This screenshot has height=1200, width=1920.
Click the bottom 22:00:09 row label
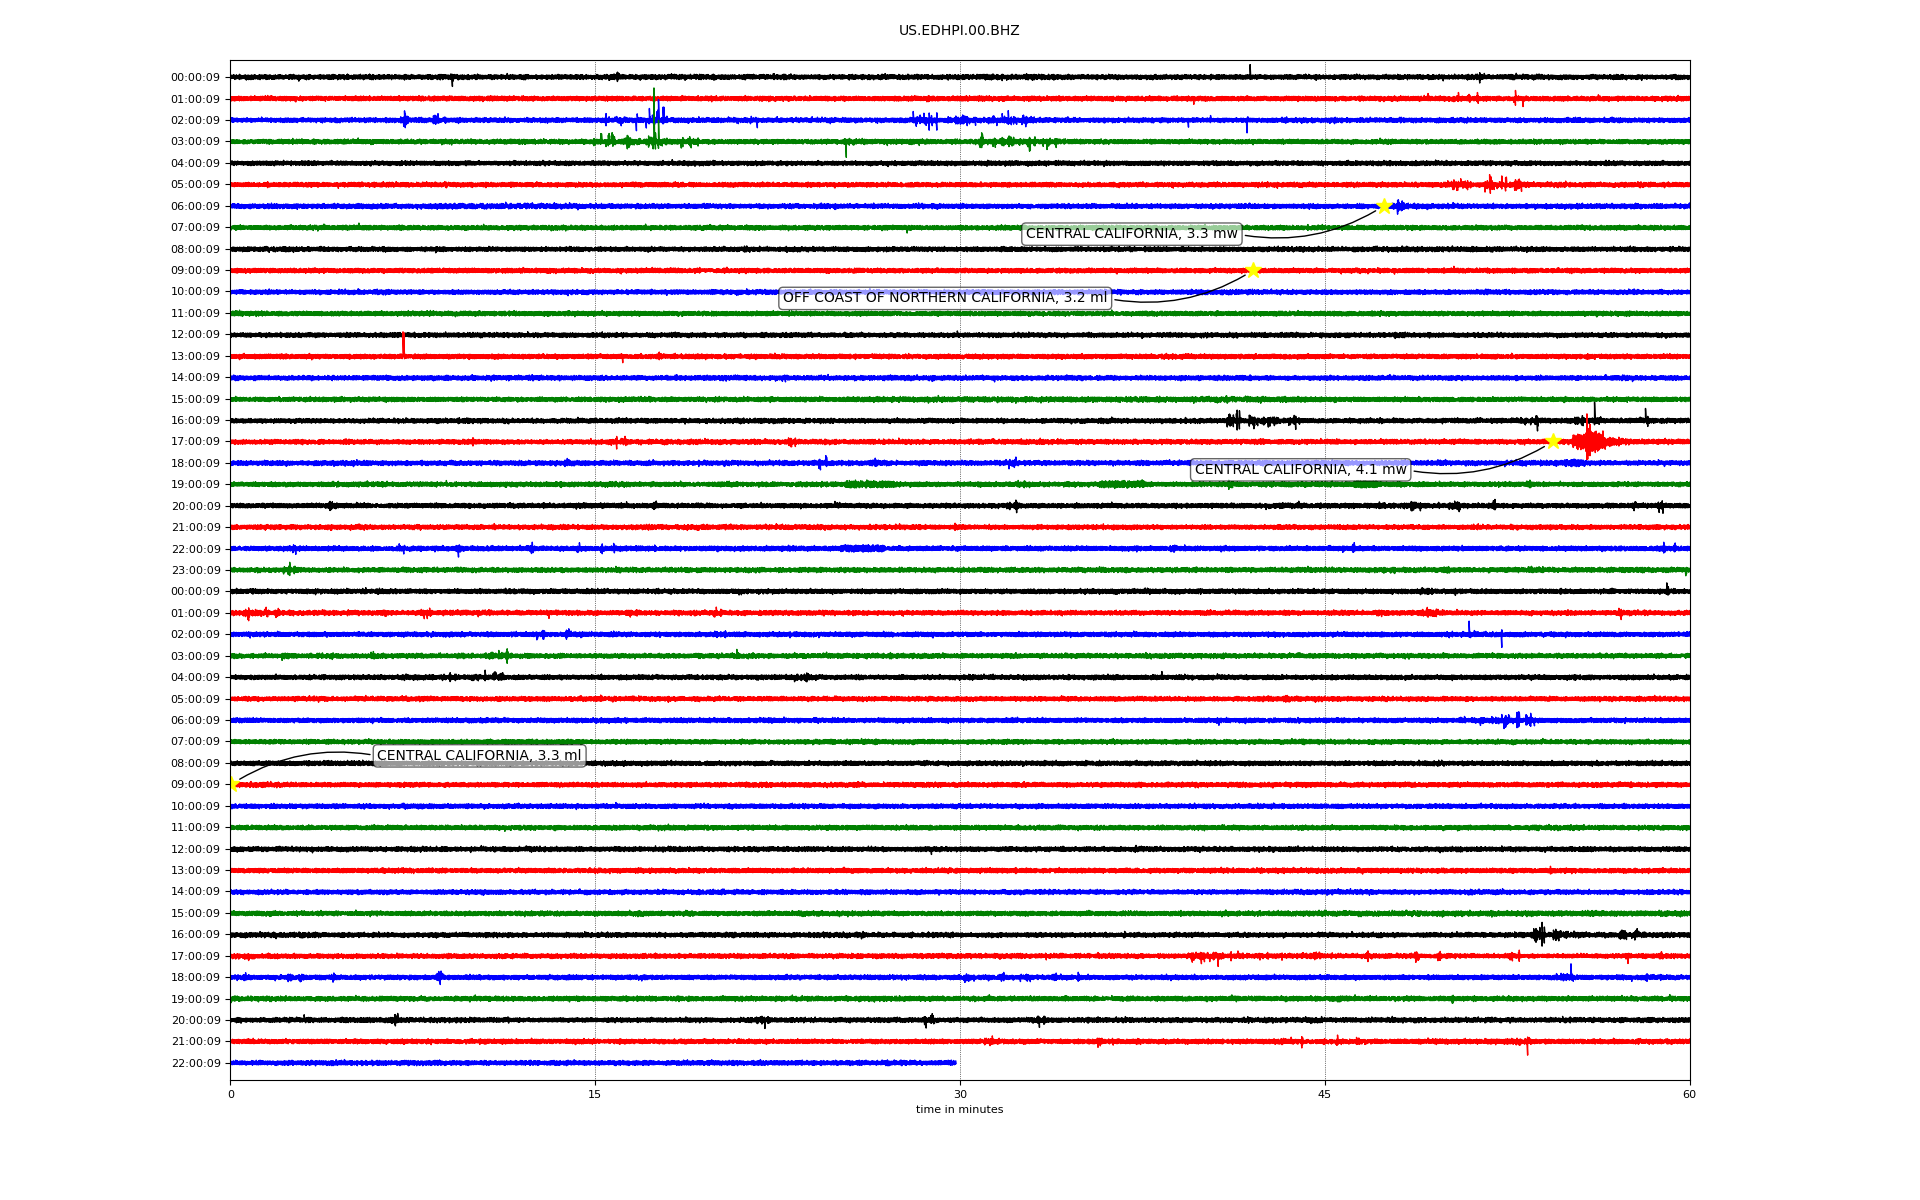196,1063
